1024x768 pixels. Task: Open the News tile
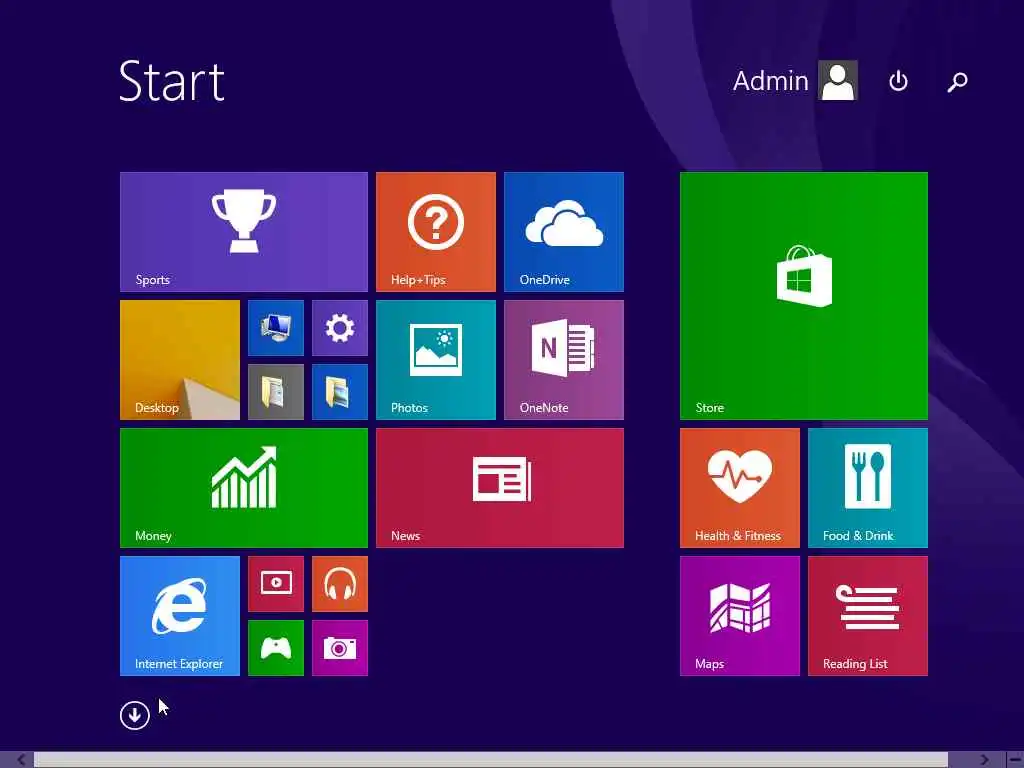(500, 488)
